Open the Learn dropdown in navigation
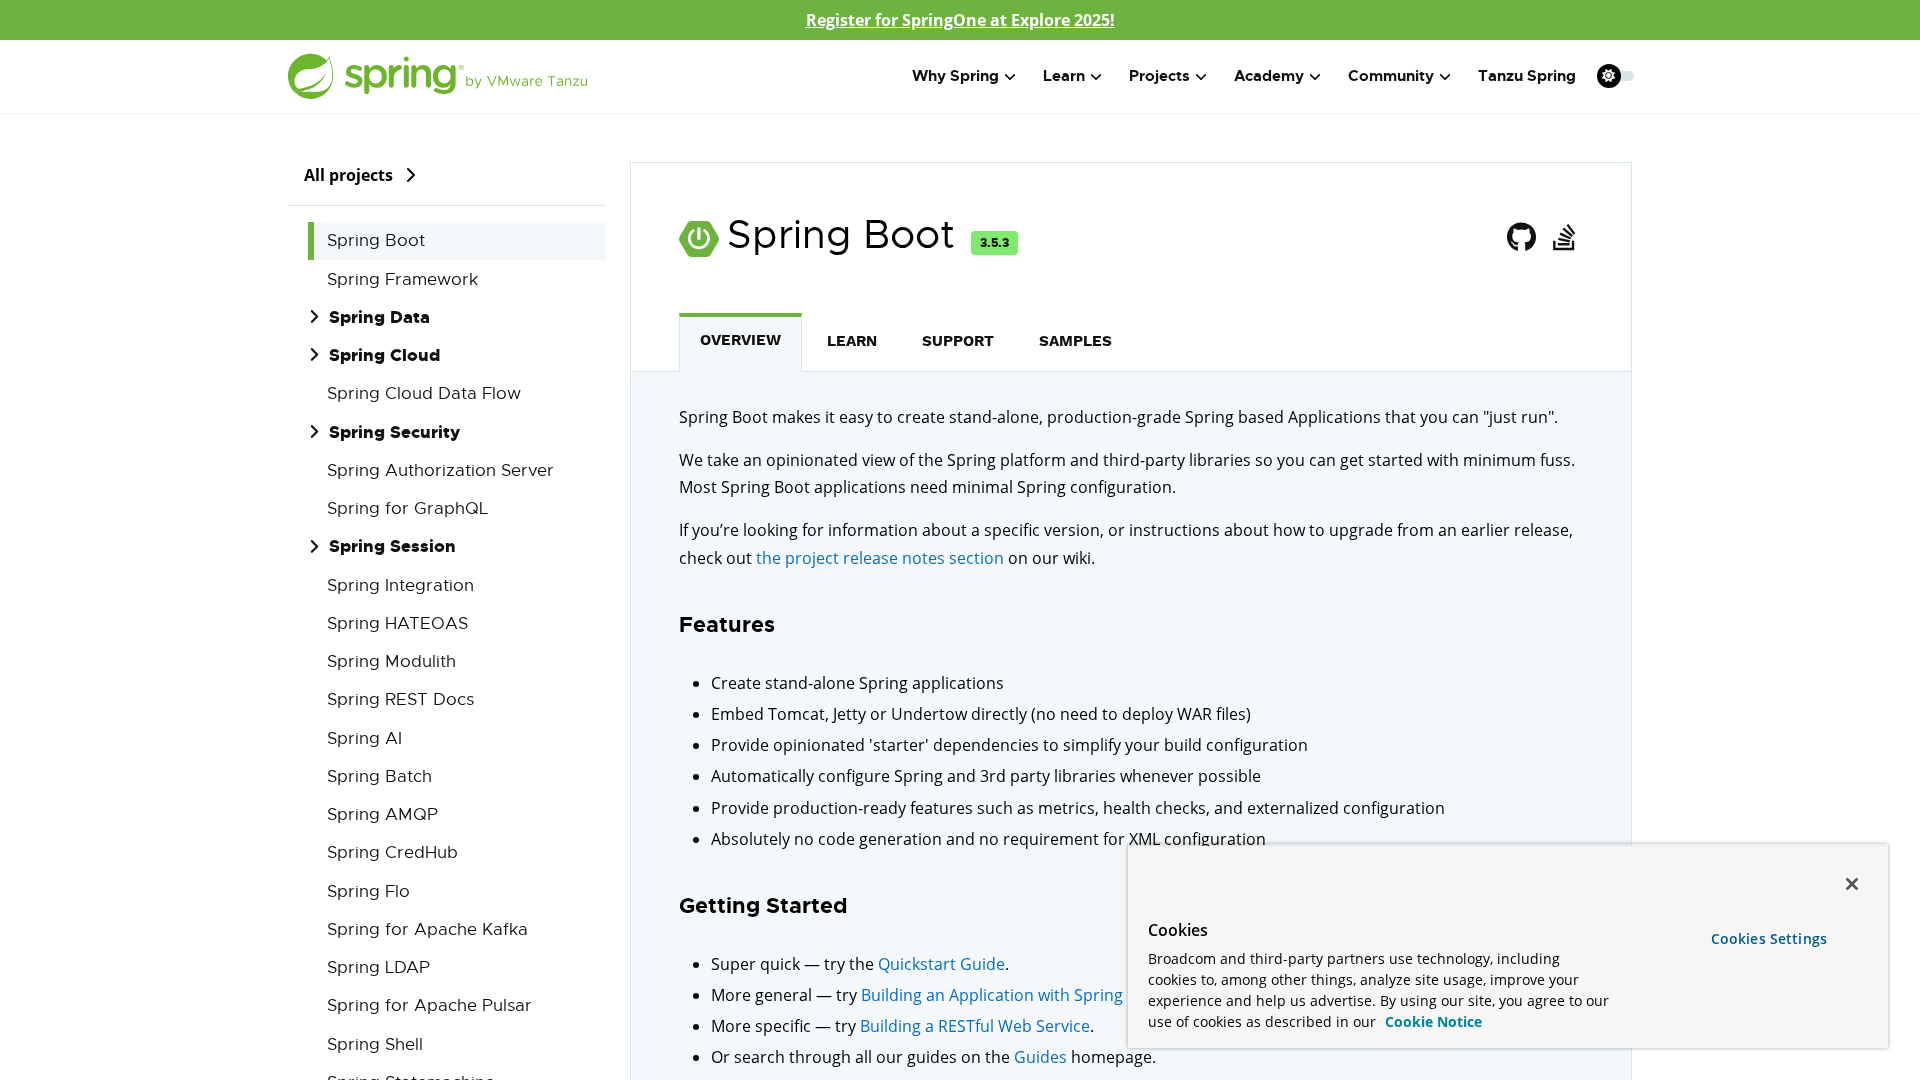The width and height of the screenshot is (1920, 1080). pos(1072,76)
